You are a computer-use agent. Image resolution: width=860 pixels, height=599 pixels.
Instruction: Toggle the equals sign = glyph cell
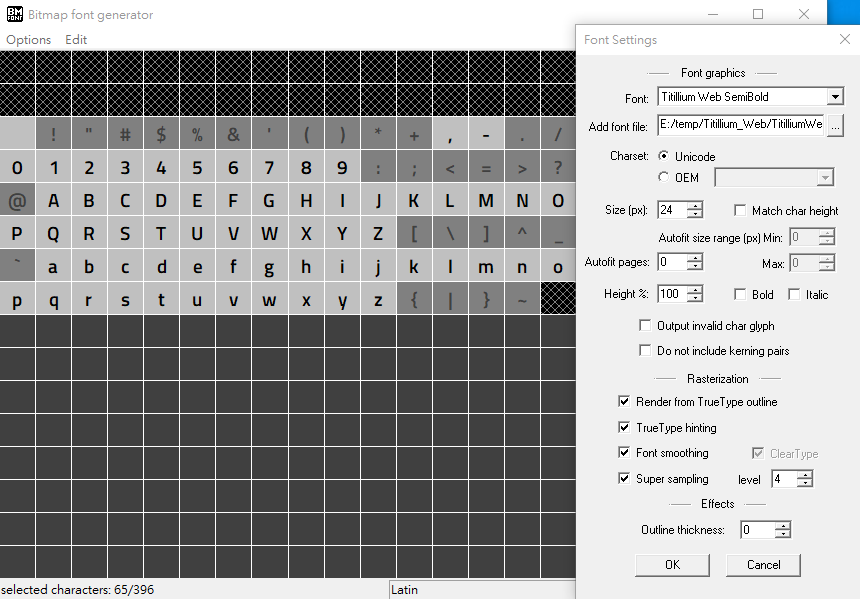coord(486,167)
